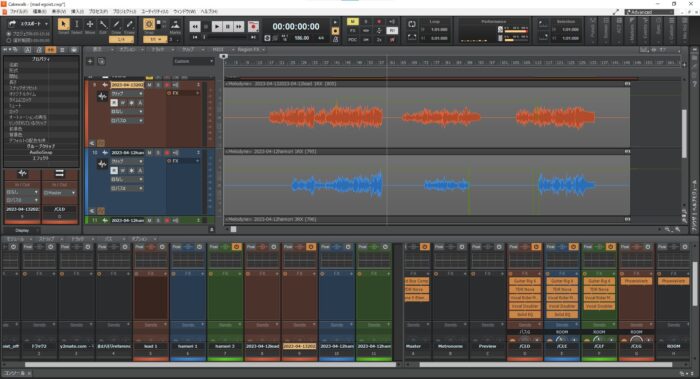This screenshot has width=700, height=379.
Task: Arm recording with the Record button
Action: [x=253, y=27]
